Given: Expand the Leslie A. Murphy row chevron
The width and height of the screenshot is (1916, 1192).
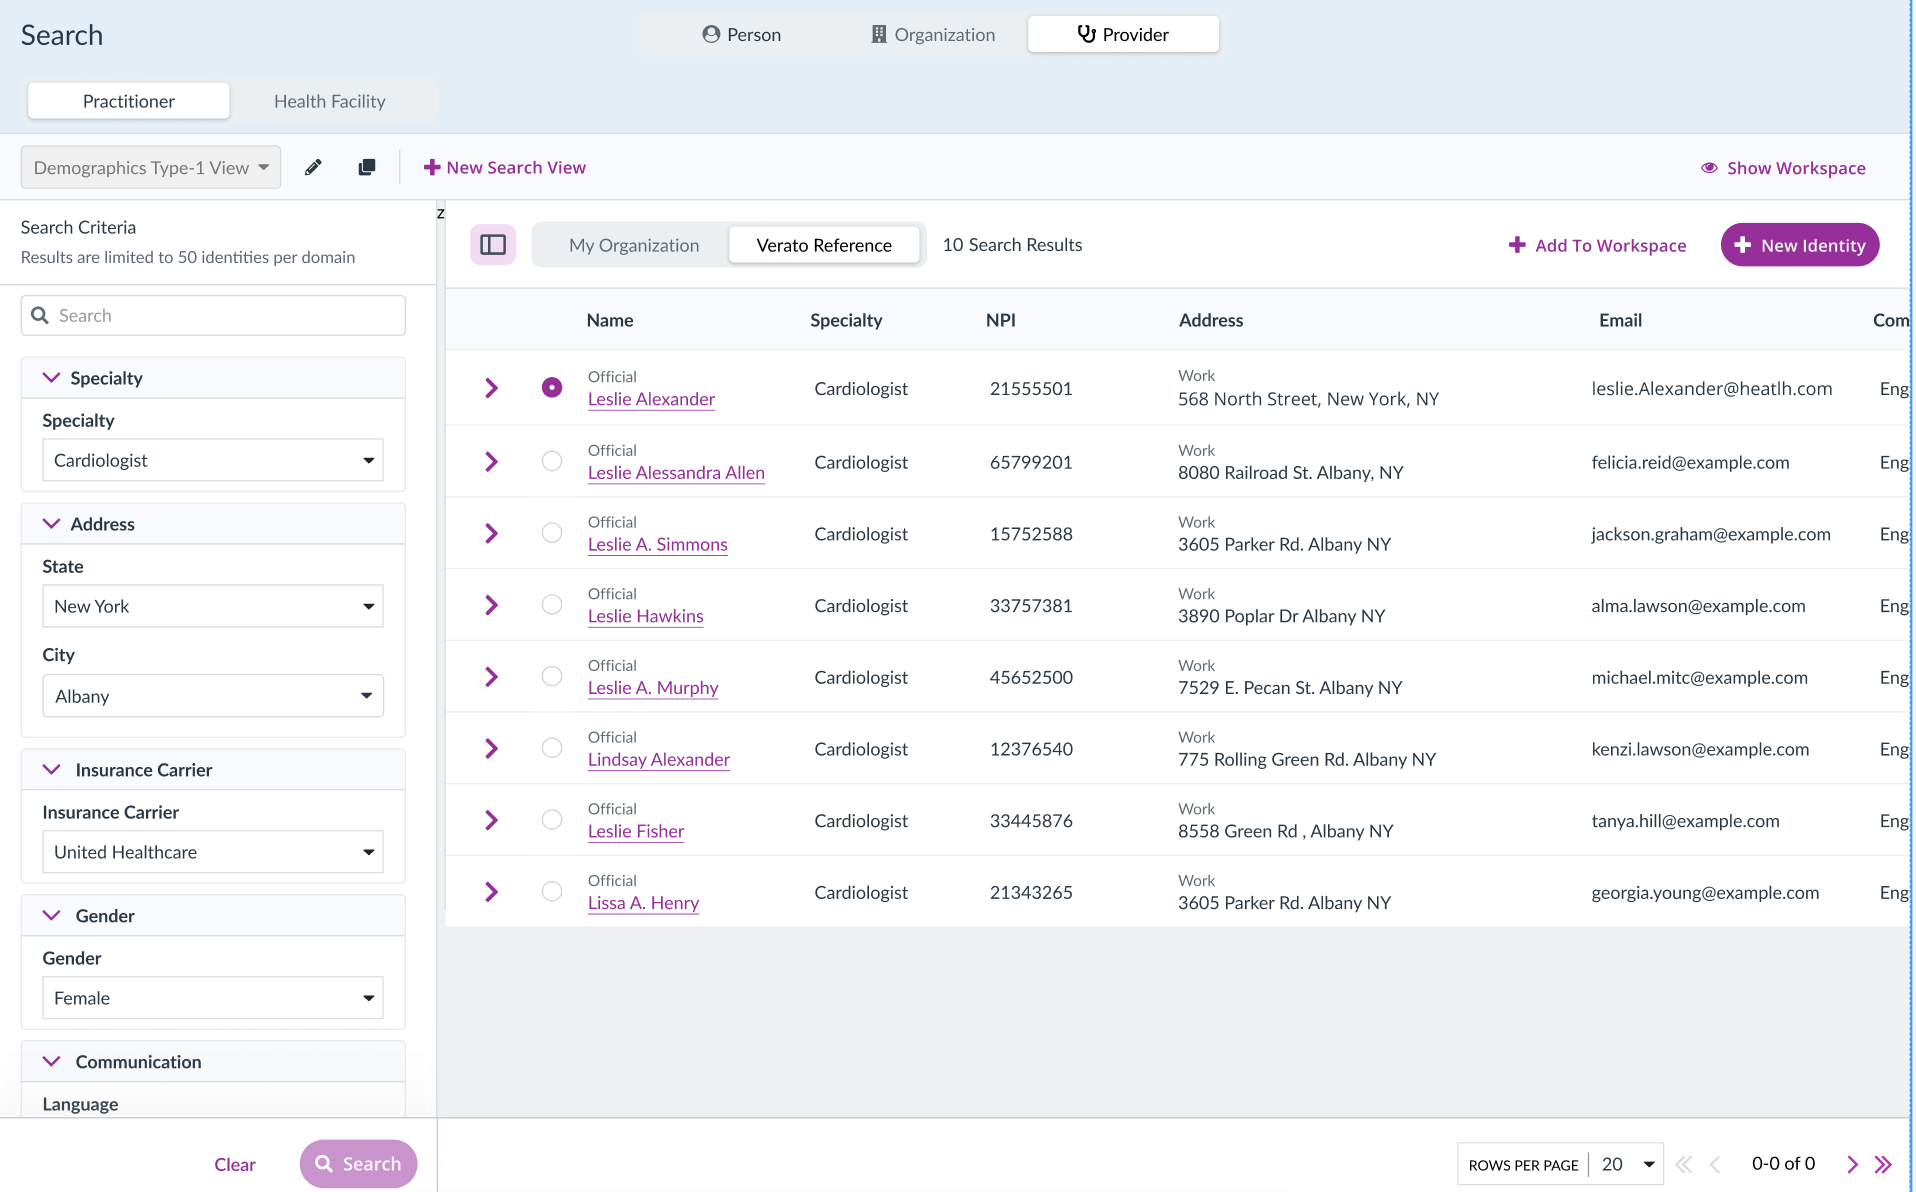Looking at the screenshot, I should (x=491, y=677).
